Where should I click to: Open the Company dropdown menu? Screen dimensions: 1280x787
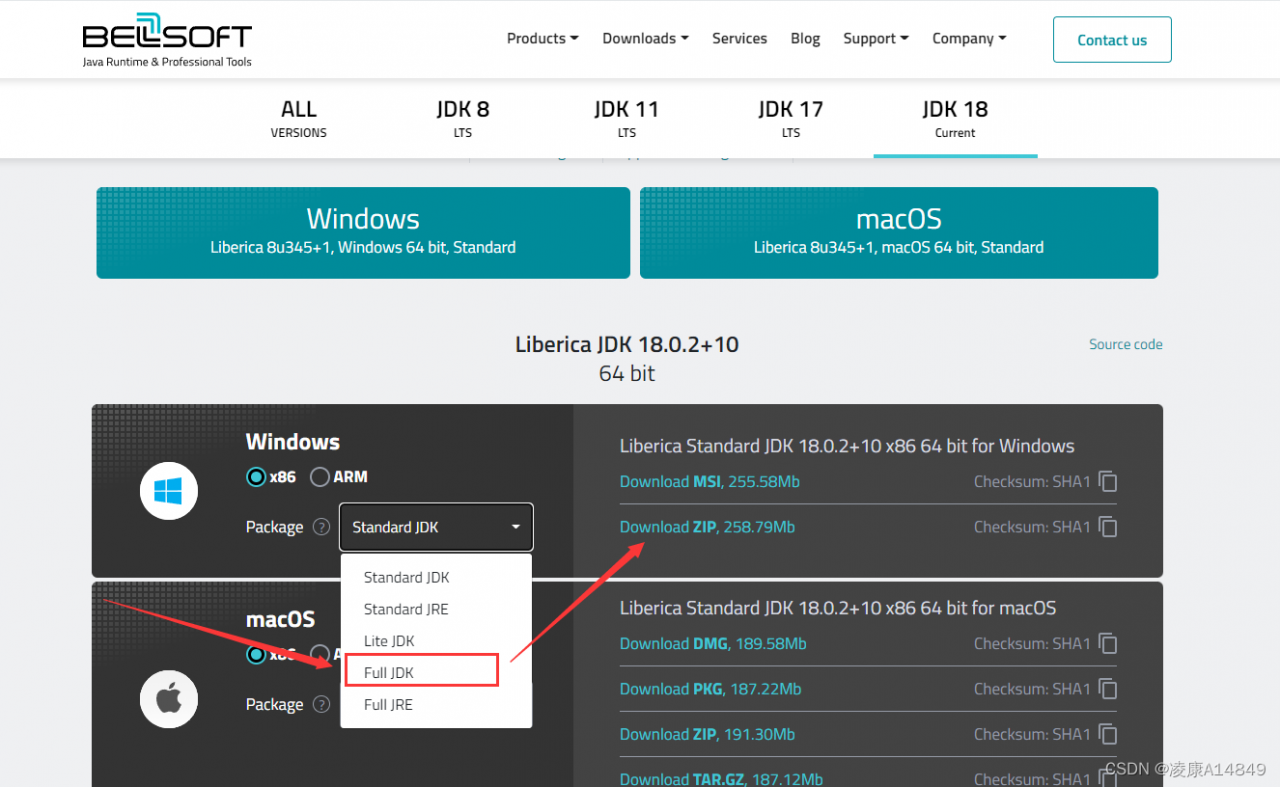969,38
